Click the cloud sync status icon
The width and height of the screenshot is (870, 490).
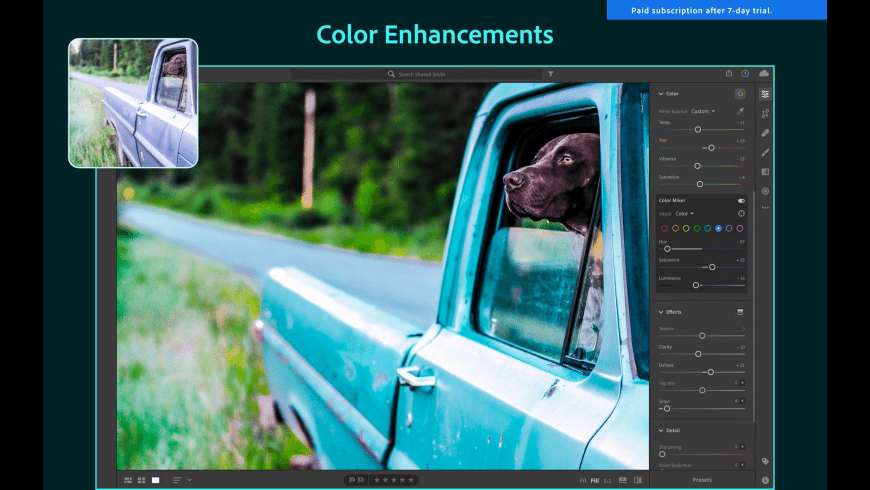764,73
